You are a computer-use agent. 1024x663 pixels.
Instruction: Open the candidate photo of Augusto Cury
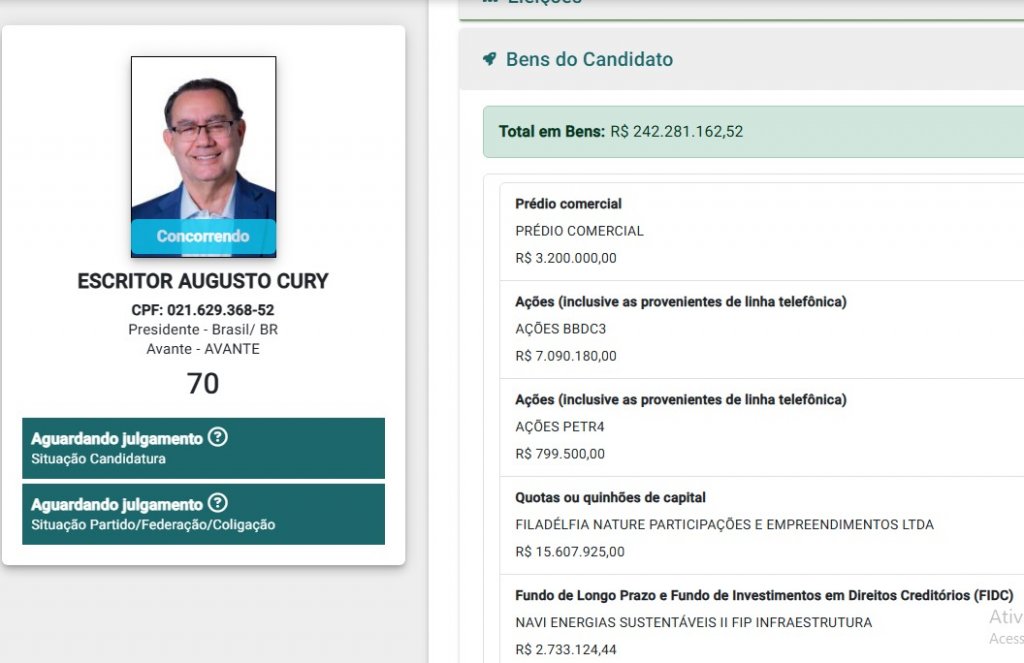(x=203, y=157)
